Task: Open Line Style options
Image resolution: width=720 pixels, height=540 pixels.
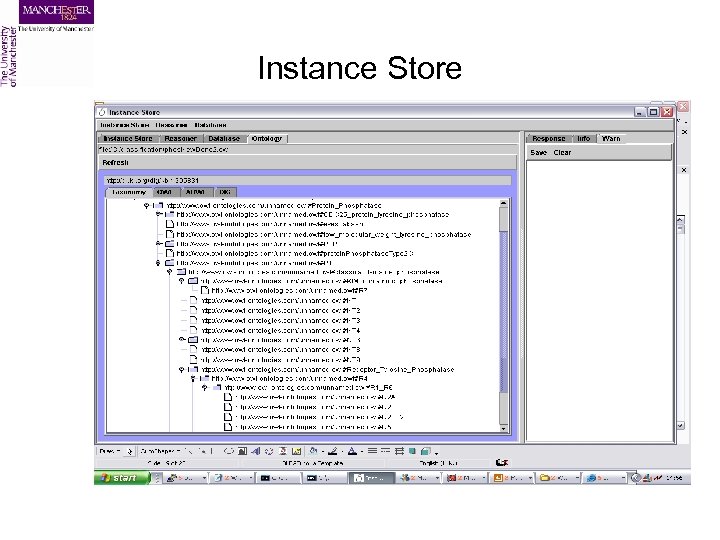Action: click(372, 451)
